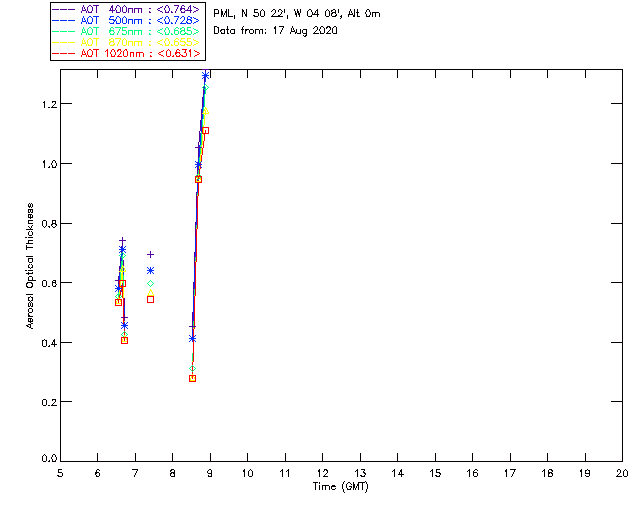Click the x-axis tick label 17
The height and width of the screenshot is (512, 640).
(510, 473)
